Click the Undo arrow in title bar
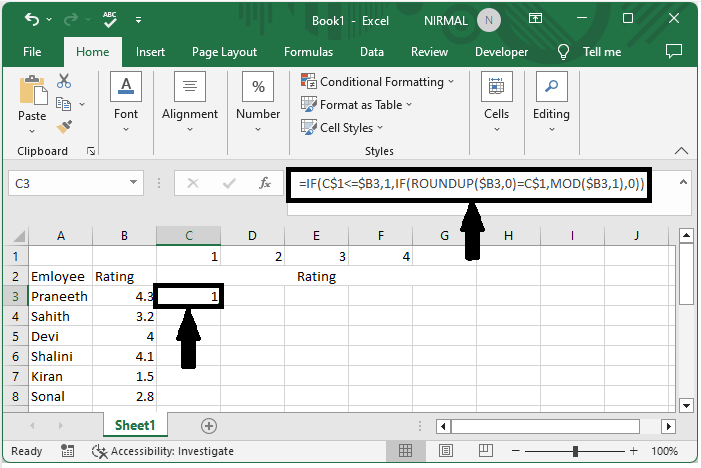 click(32, 19)
